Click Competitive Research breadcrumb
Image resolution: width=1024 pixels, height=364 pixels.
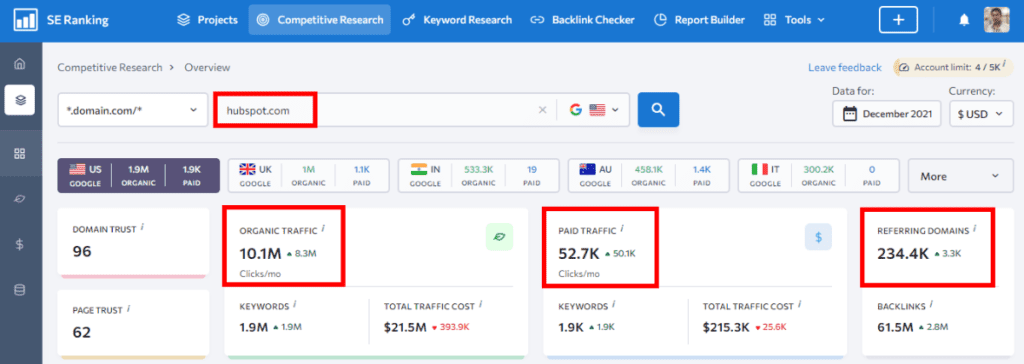click(x=110, y=67)
